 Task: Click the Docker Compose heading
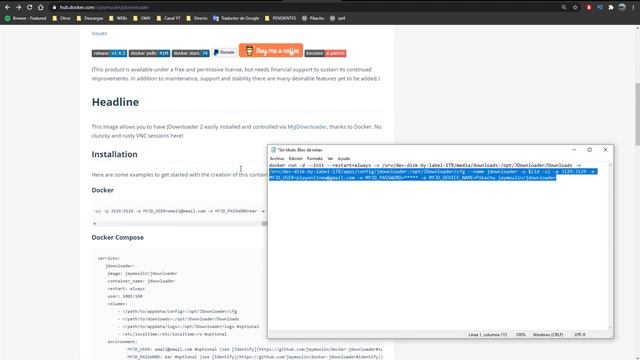click(118, 238)
